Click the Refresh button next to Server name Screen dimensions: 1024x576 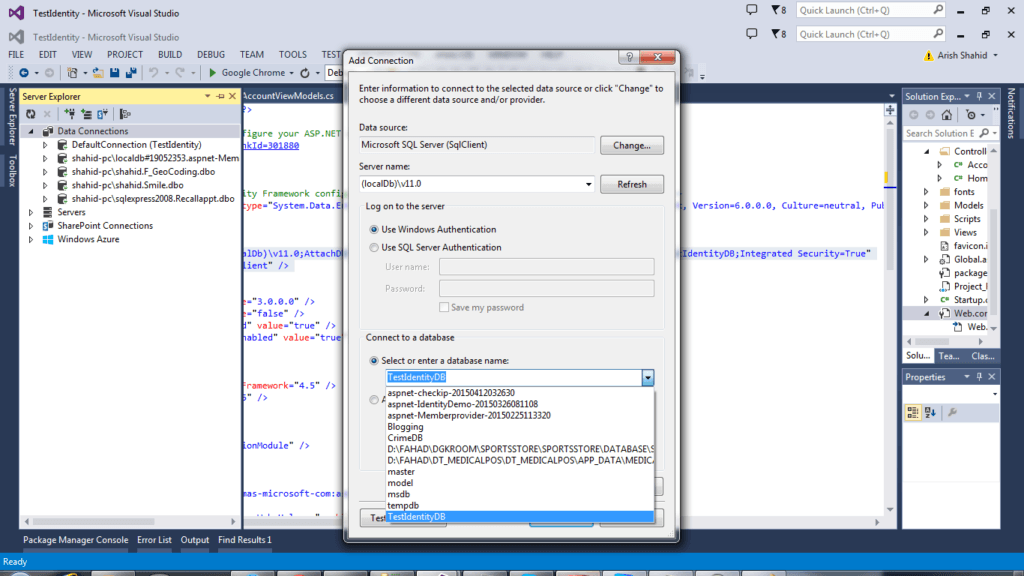[x=632, y=184]
